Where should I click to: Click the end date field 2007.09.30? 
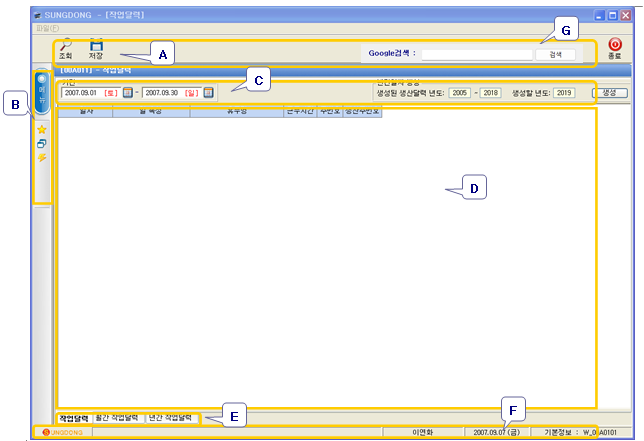tap(171, 93)
